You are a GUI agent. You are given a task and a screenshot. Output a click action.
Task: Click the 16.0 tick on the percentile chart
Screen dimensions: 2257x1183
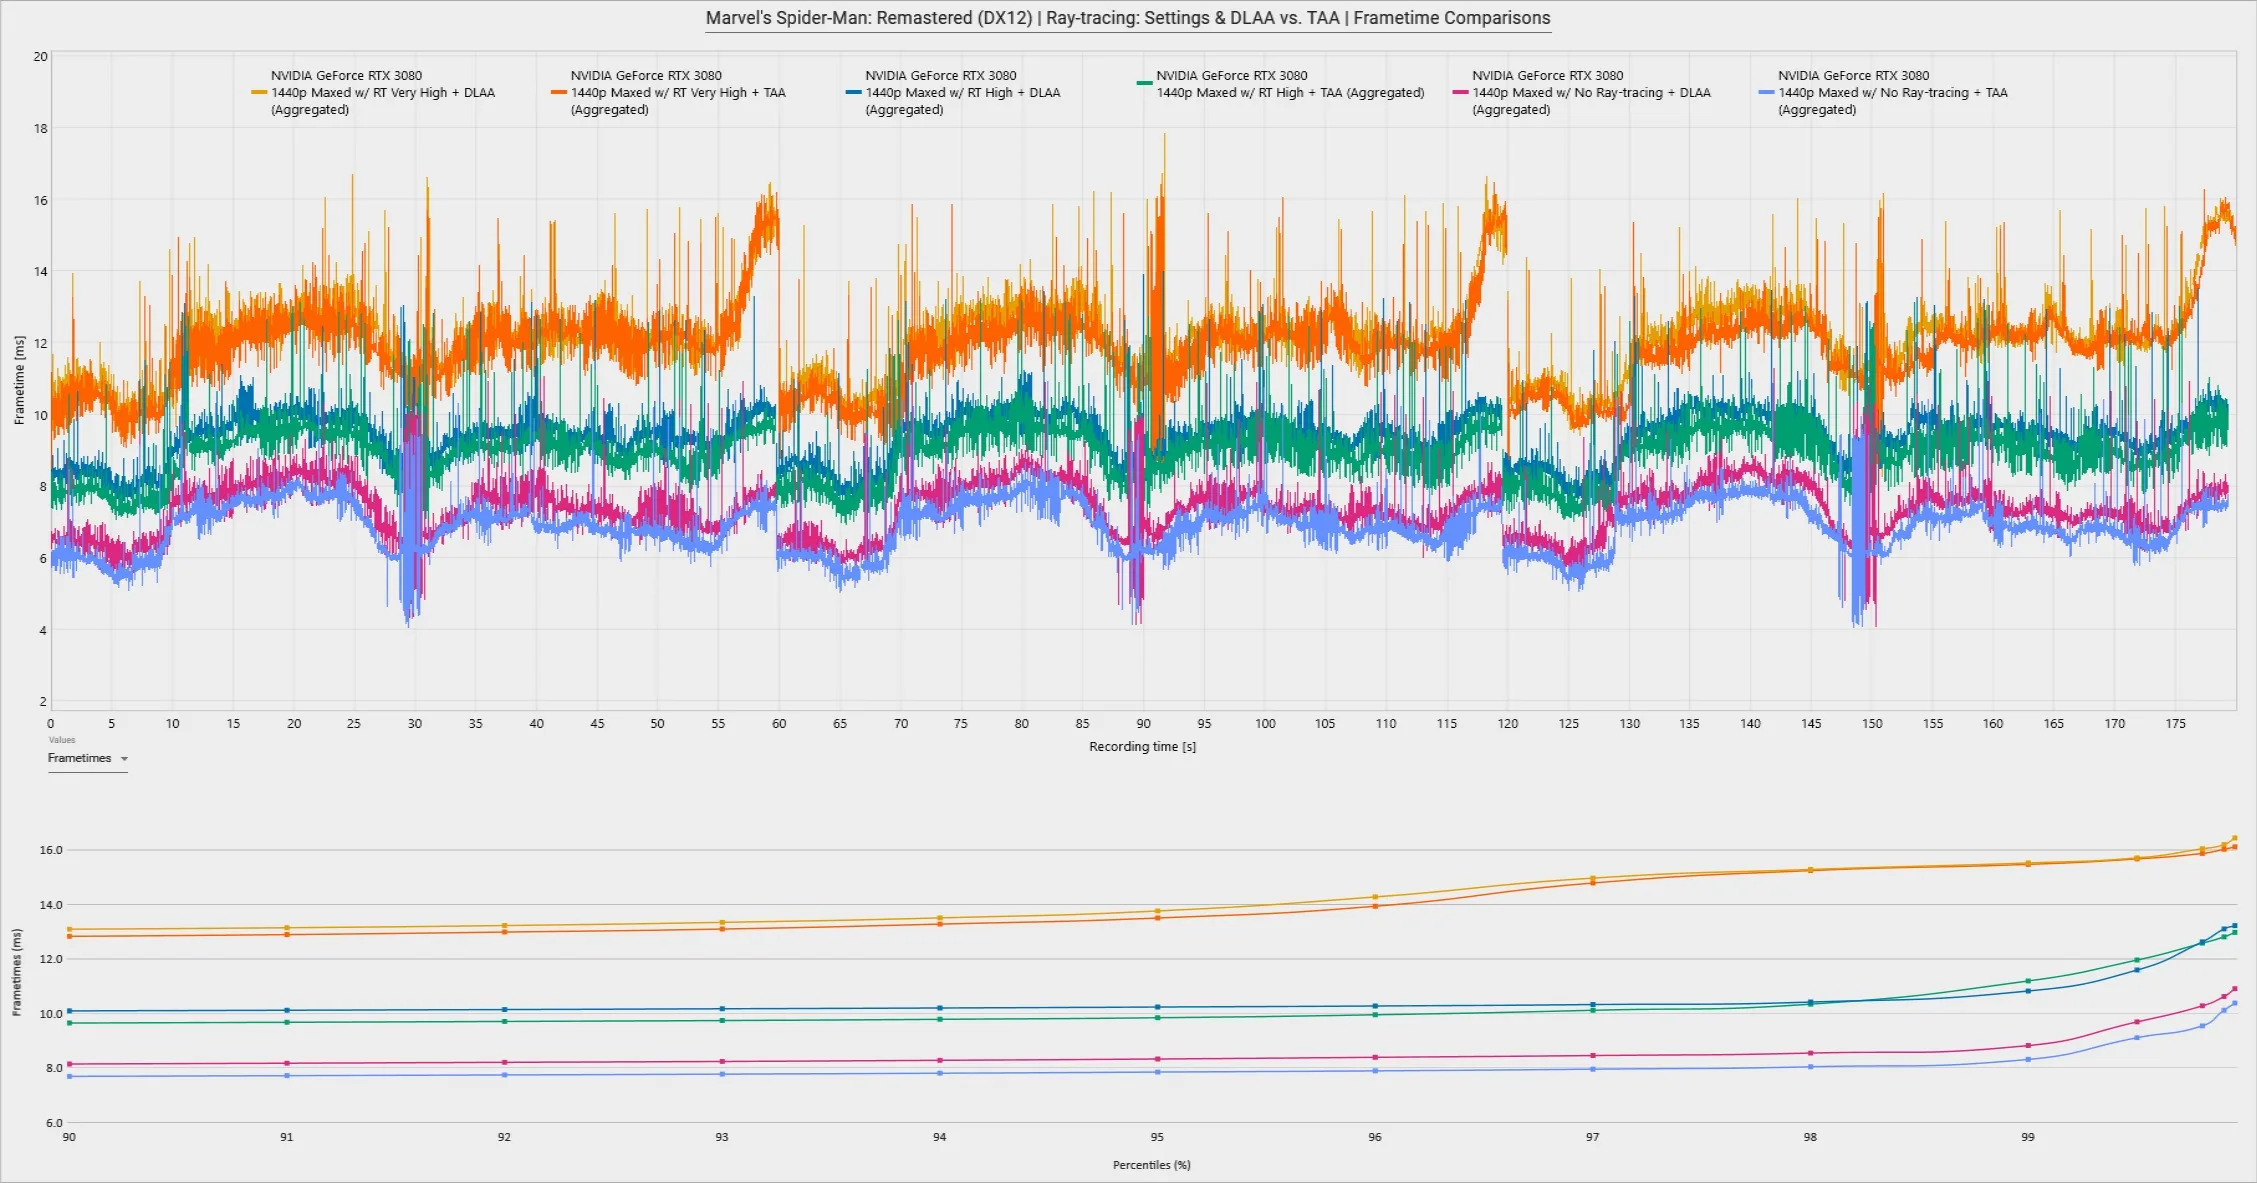(51, 850)
